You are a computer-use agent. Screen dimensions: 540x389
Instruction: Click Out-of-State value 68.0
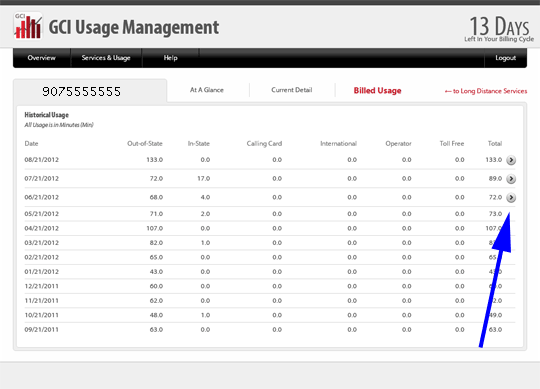(x=156, y=197)
